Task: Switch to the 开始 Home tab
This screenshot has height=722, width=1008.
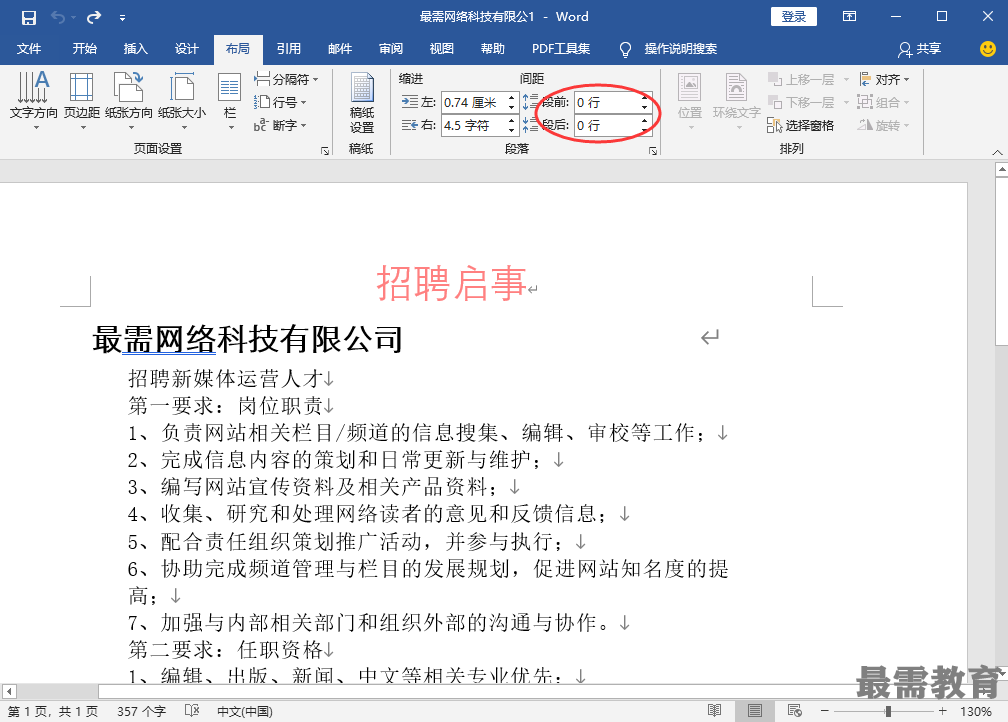Action: coord(84,49)
